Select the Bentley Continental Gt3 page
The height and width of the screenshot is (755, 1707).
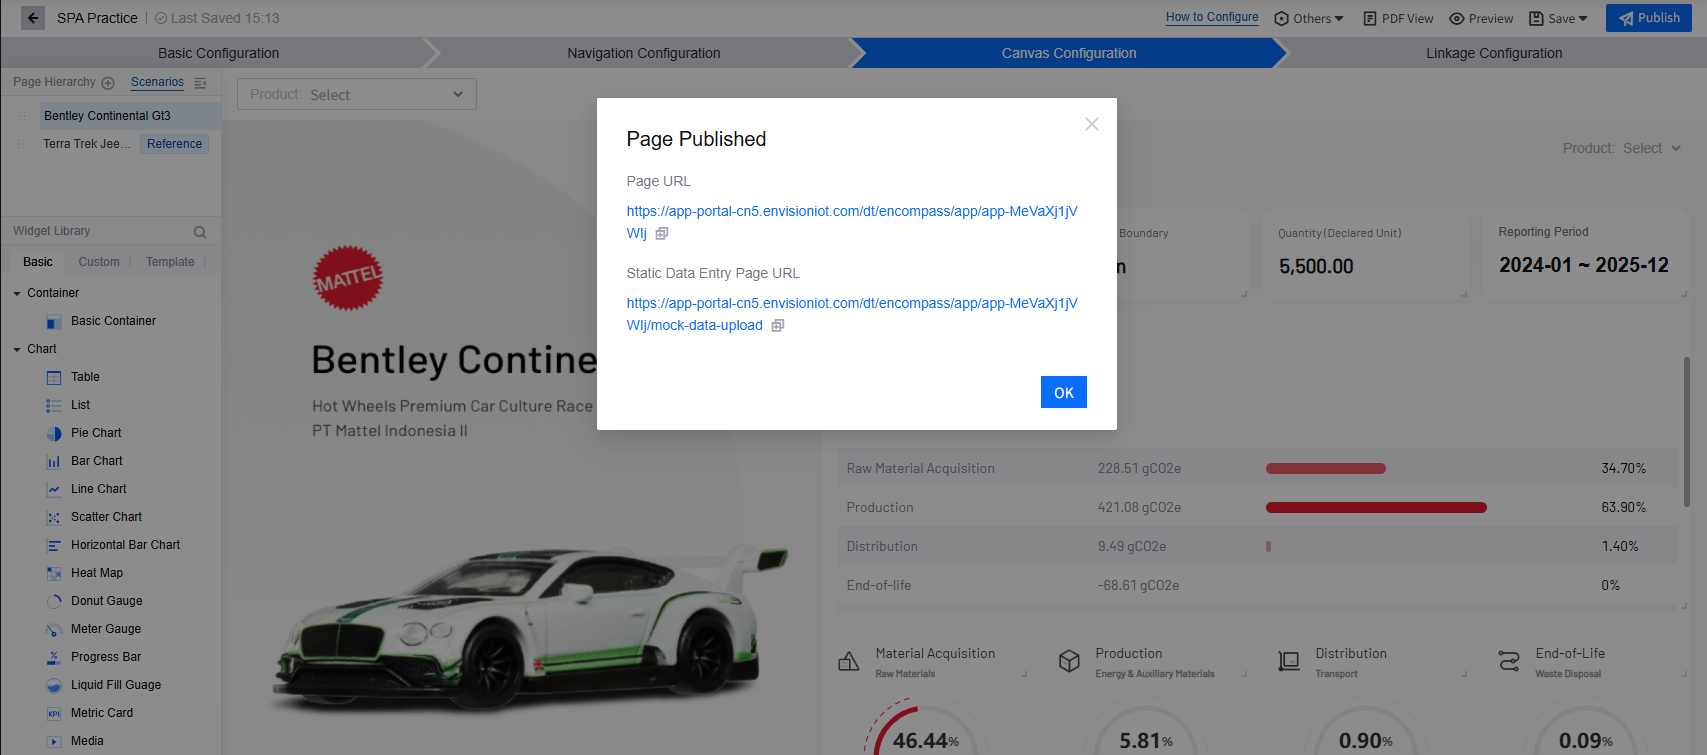[130, 116]
